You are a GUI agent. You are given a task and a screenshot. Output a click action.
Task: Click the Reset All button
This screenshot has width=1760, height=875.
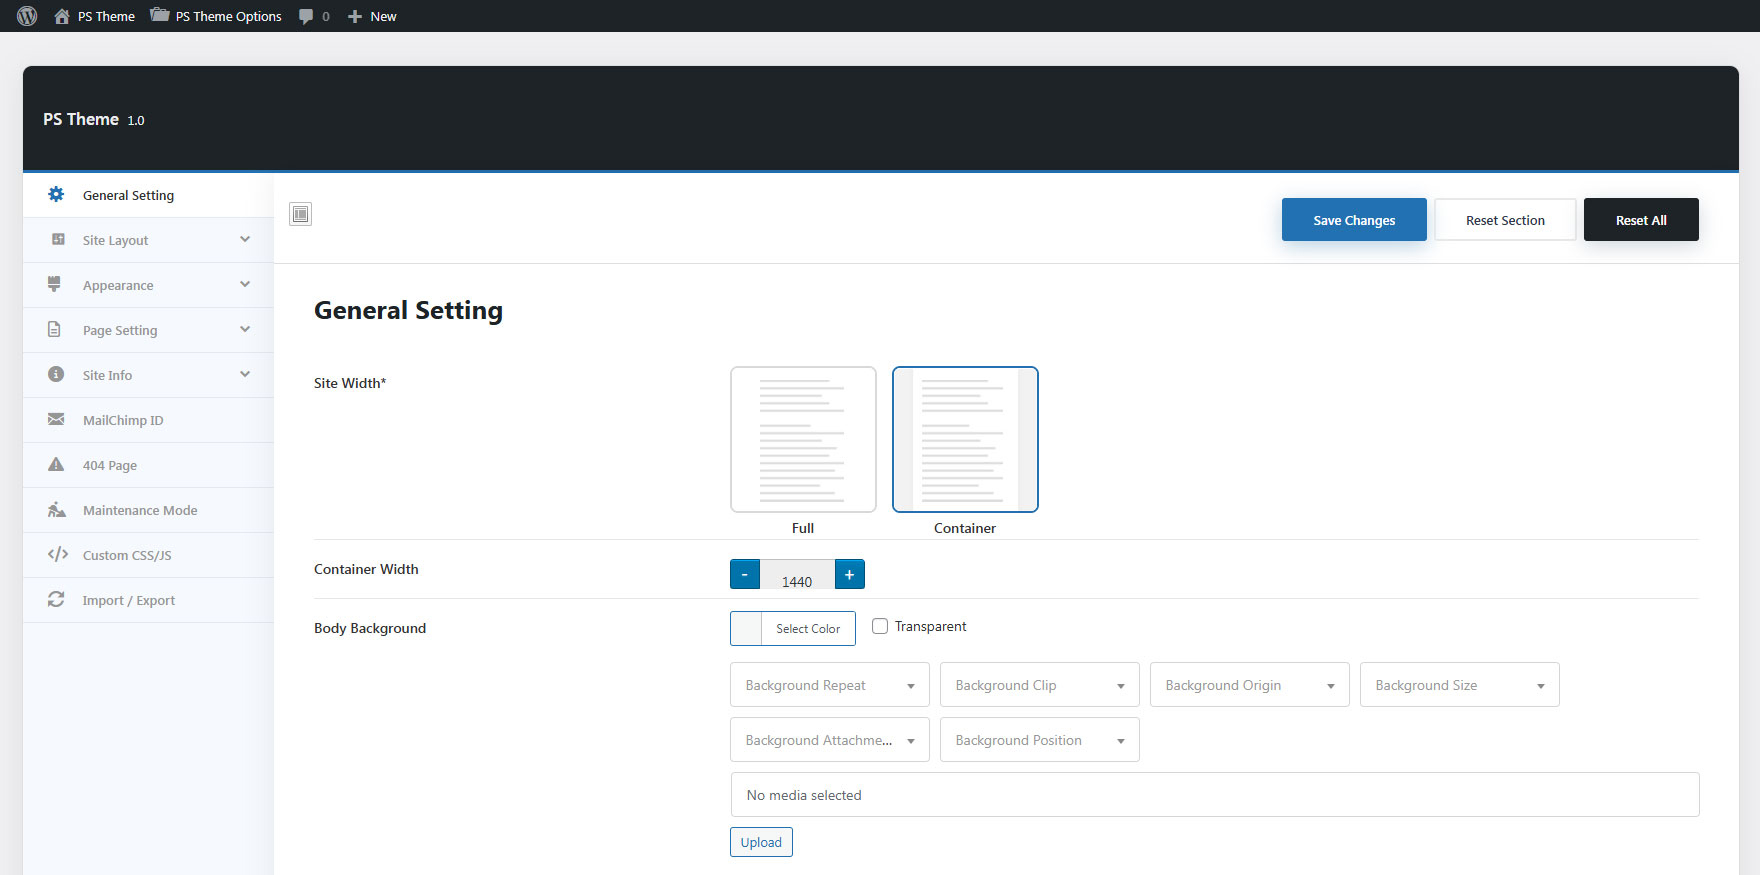click(1640, 220)
